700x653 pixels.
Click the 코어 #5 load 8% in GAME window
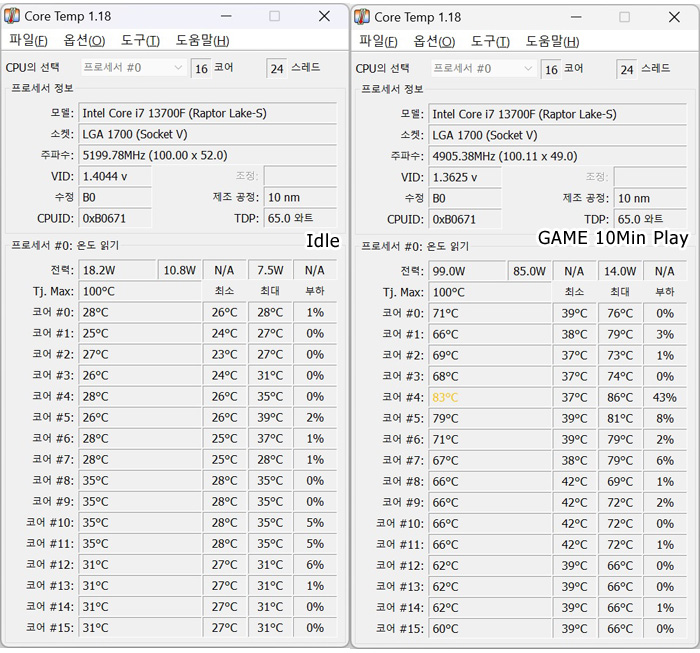(x=665, y=418)
